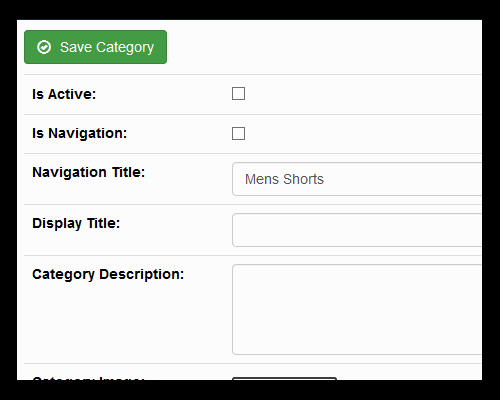Focus the Navigation Title input field
500x400 pixels.
click(x=357, y=179)
